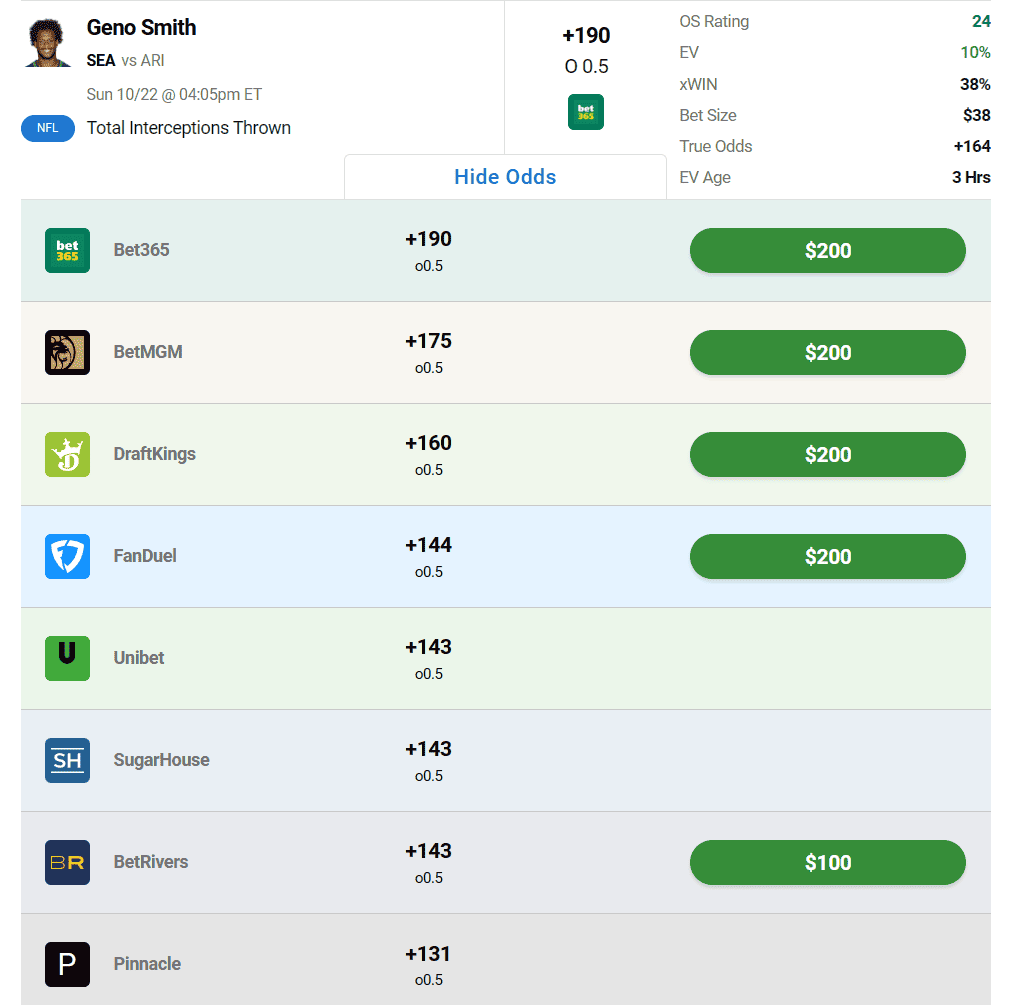Click the BetMGM lion logo
The height and width of the screenshot is (1005, 1015).
tap(67, 352)
